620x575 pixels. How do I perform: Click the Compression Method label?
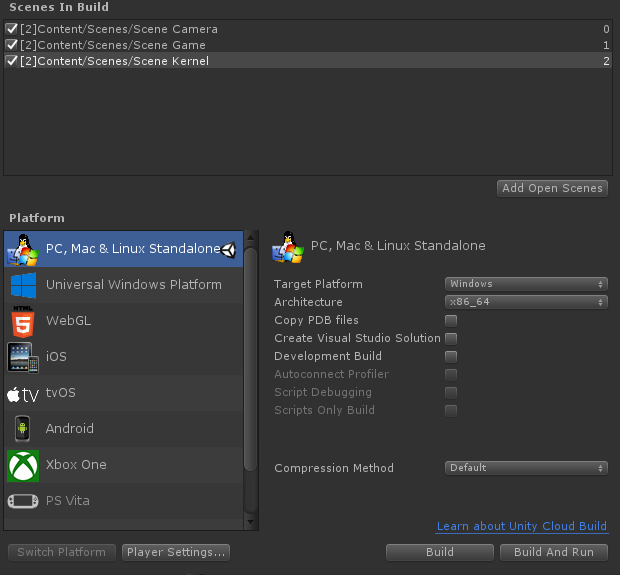point(334,468)
